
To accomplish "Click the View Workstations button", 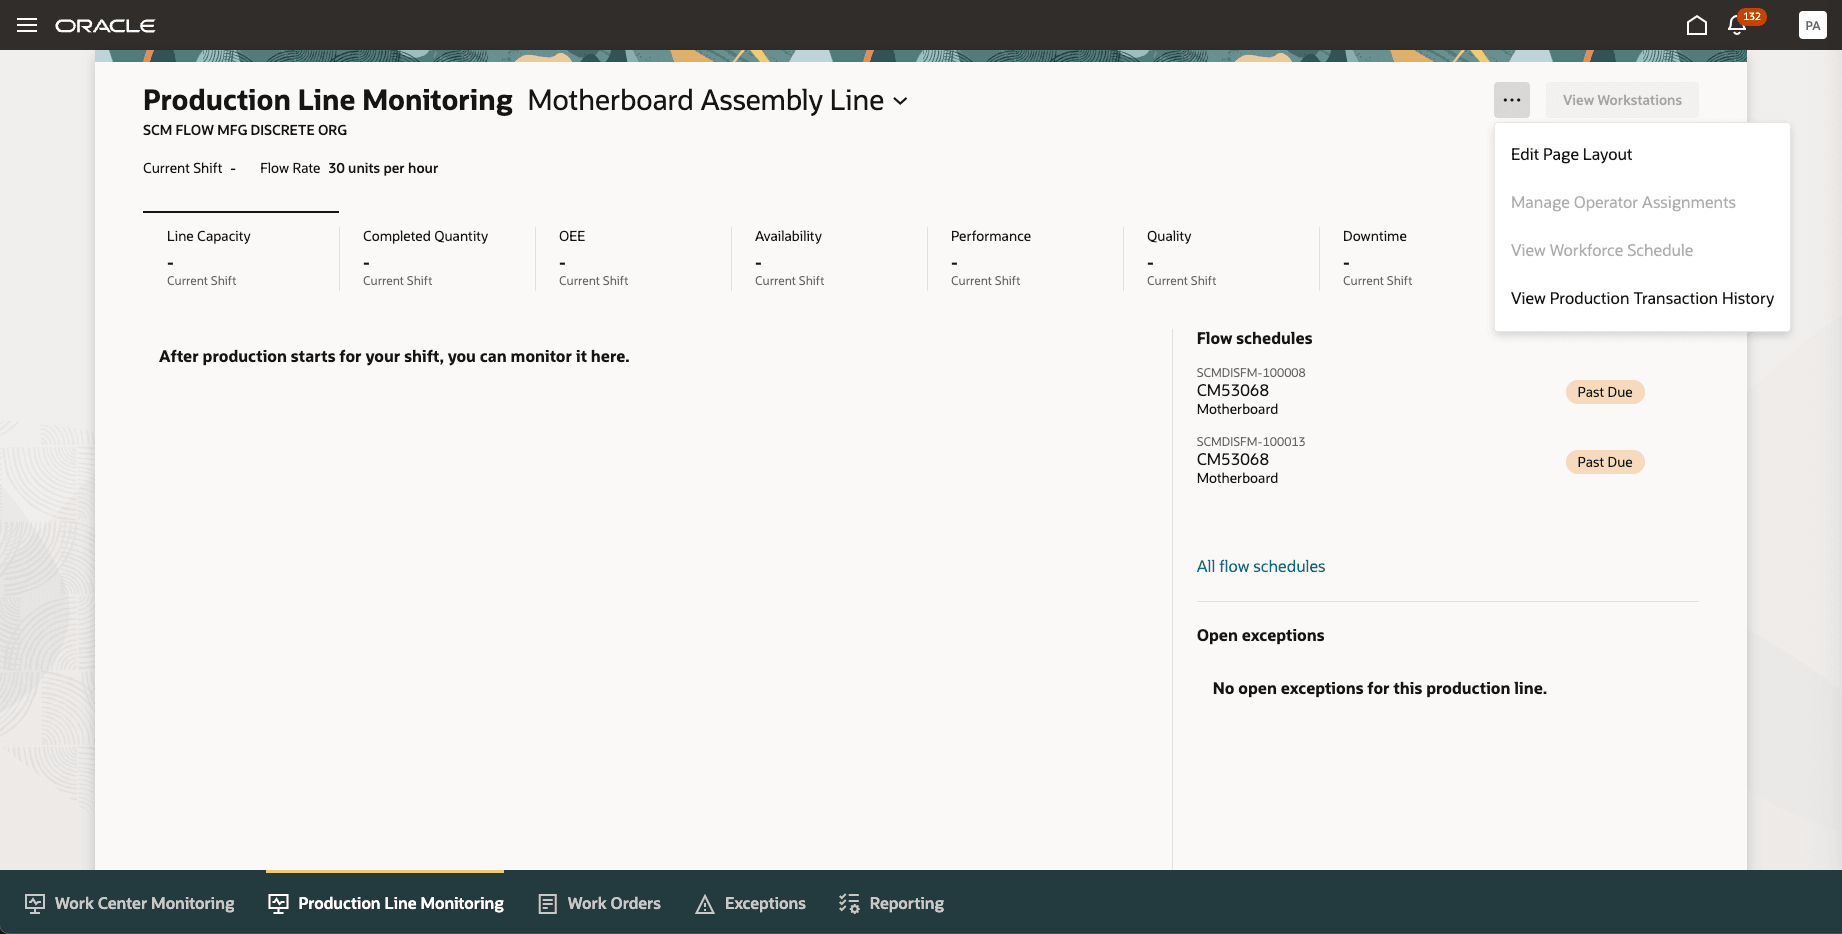I will tap(1622, 100).
